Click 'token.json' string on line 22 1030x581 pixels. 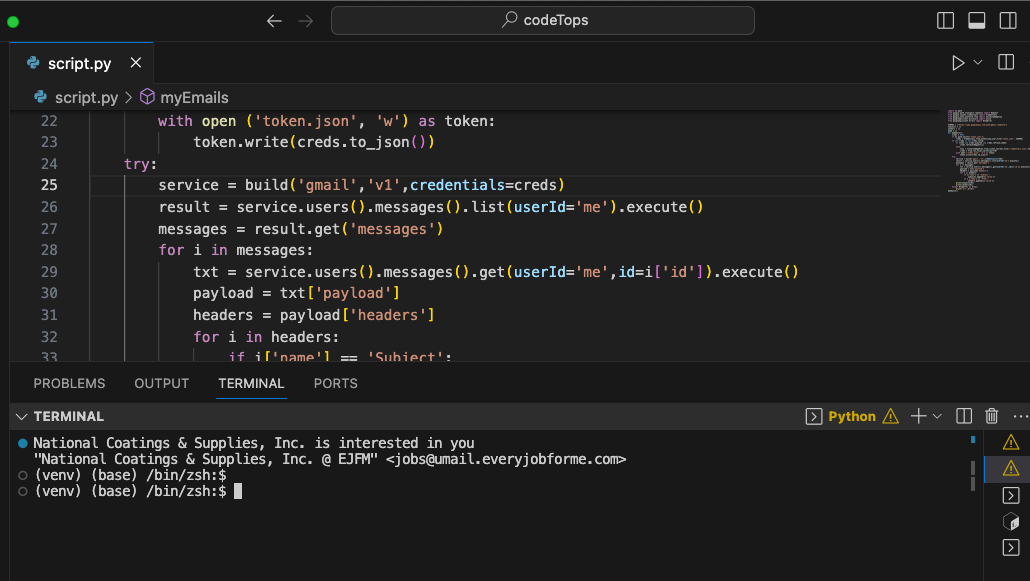[x=305, y=122]
